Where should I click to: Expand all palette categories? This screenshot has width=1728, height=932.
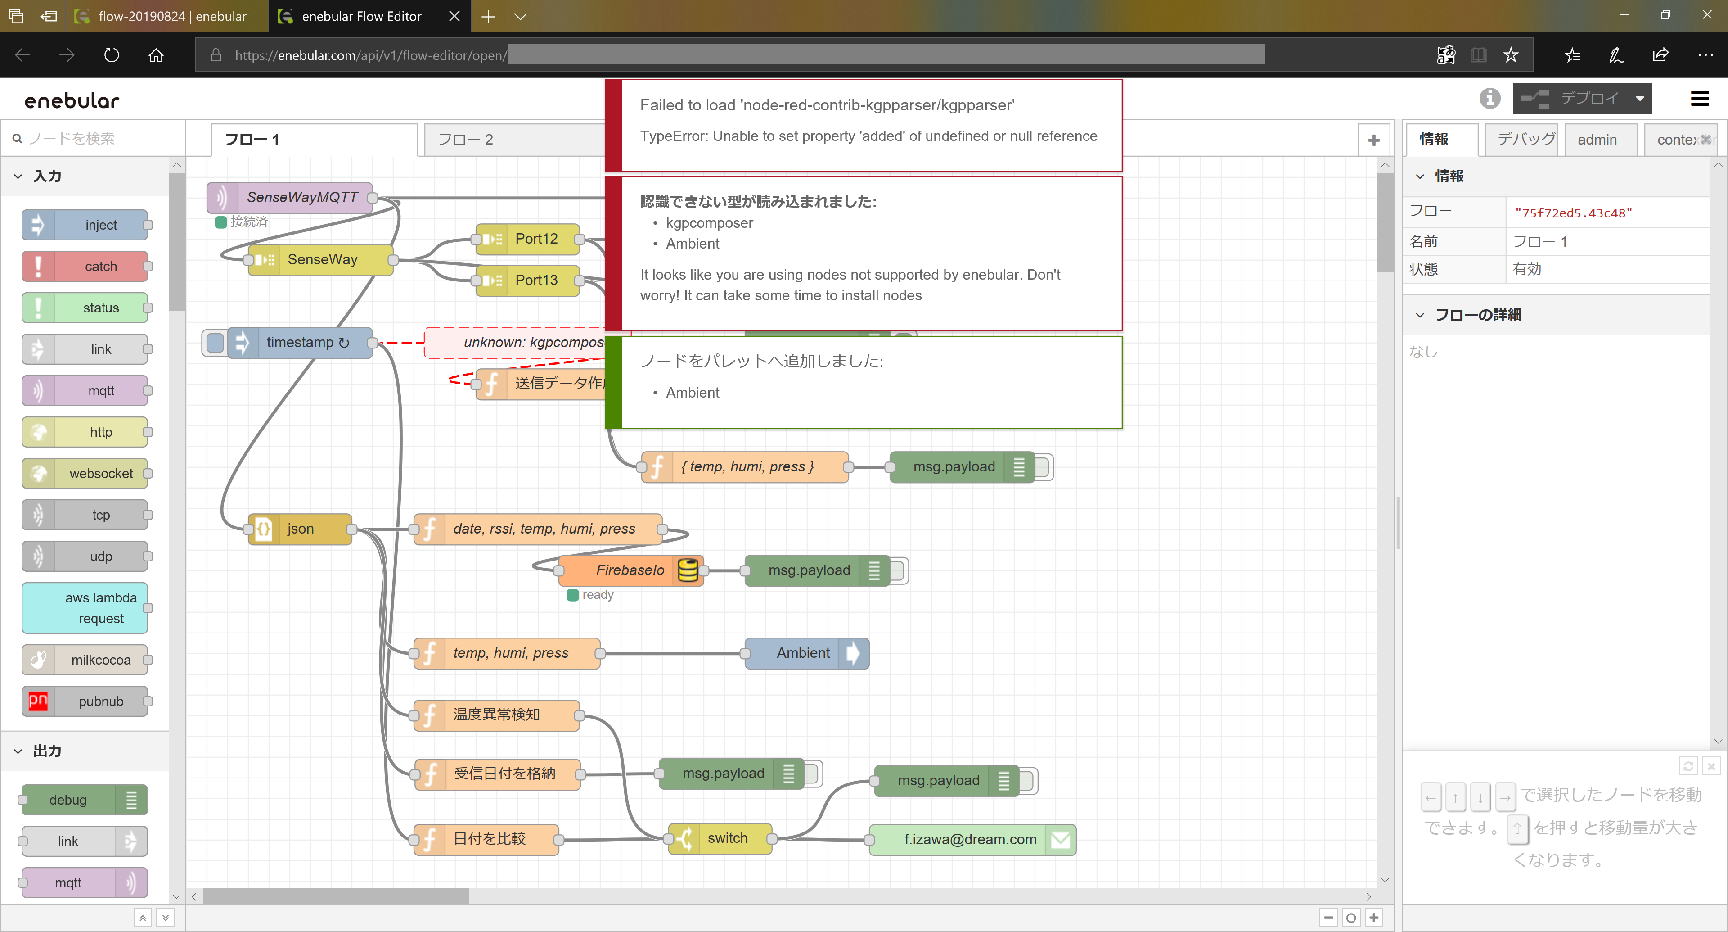[x=166, y=918]
